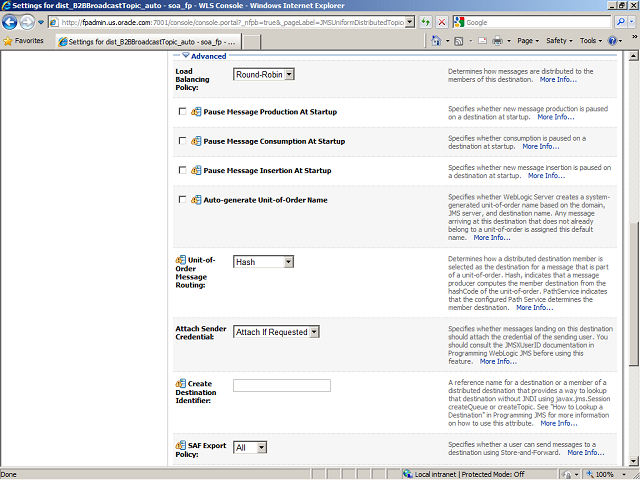Open the Page menu
The width and height of the screenshot is (640, 480).
click(528, 41)
